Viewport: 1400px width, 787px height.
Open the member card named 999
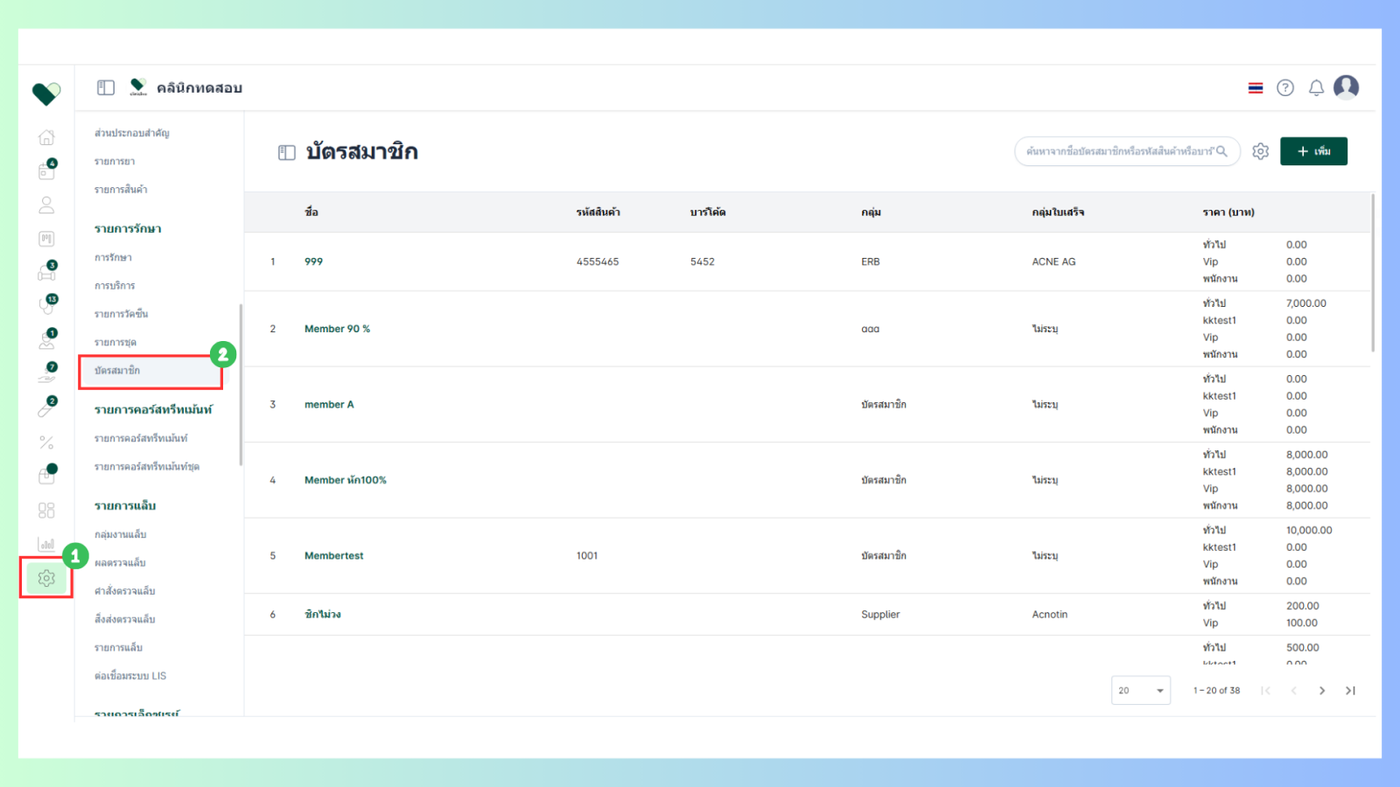(x=314, y=262)
